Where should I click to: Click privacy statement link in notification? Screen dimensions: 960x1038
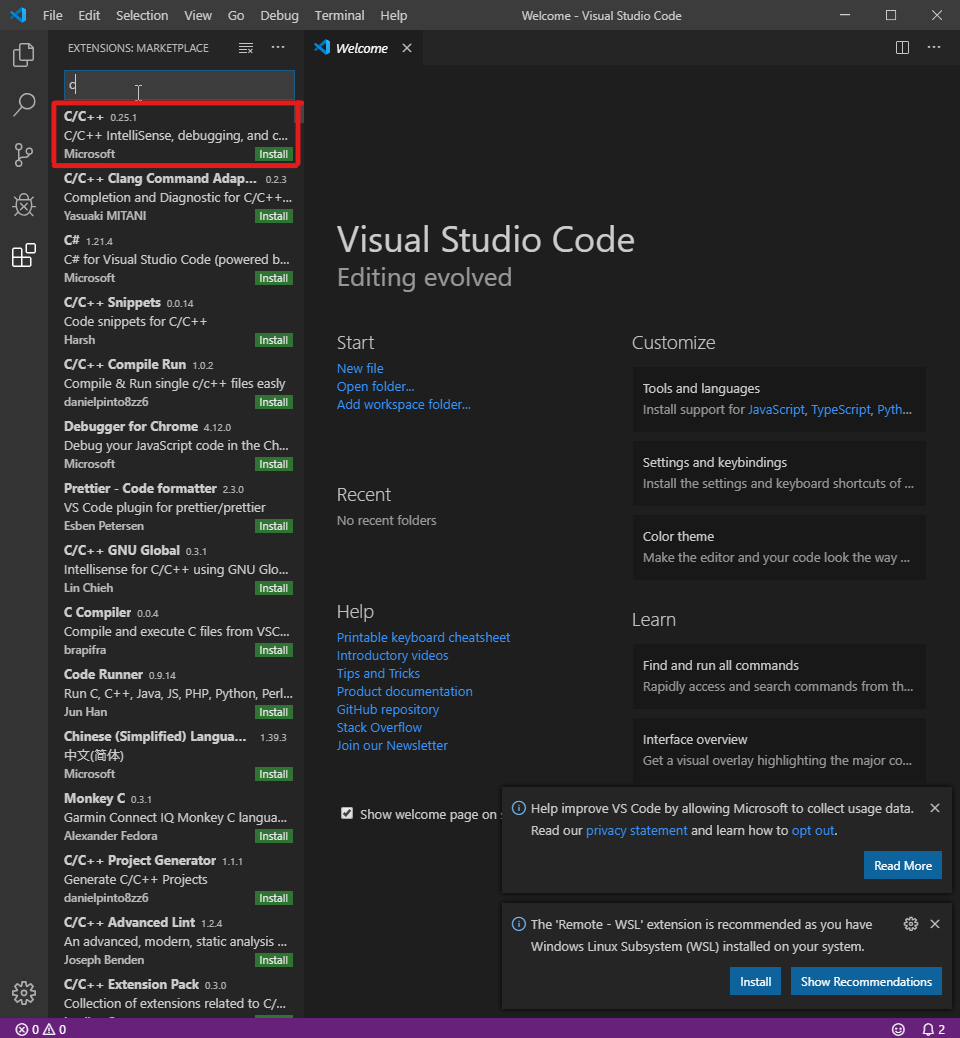click(636, 830)
